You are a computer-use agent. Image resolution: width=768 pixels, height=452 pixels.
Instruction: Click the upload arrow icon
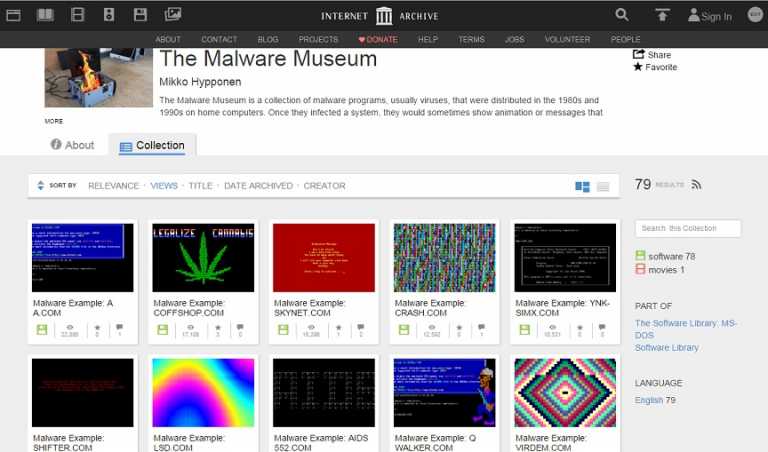pos(662,15)
